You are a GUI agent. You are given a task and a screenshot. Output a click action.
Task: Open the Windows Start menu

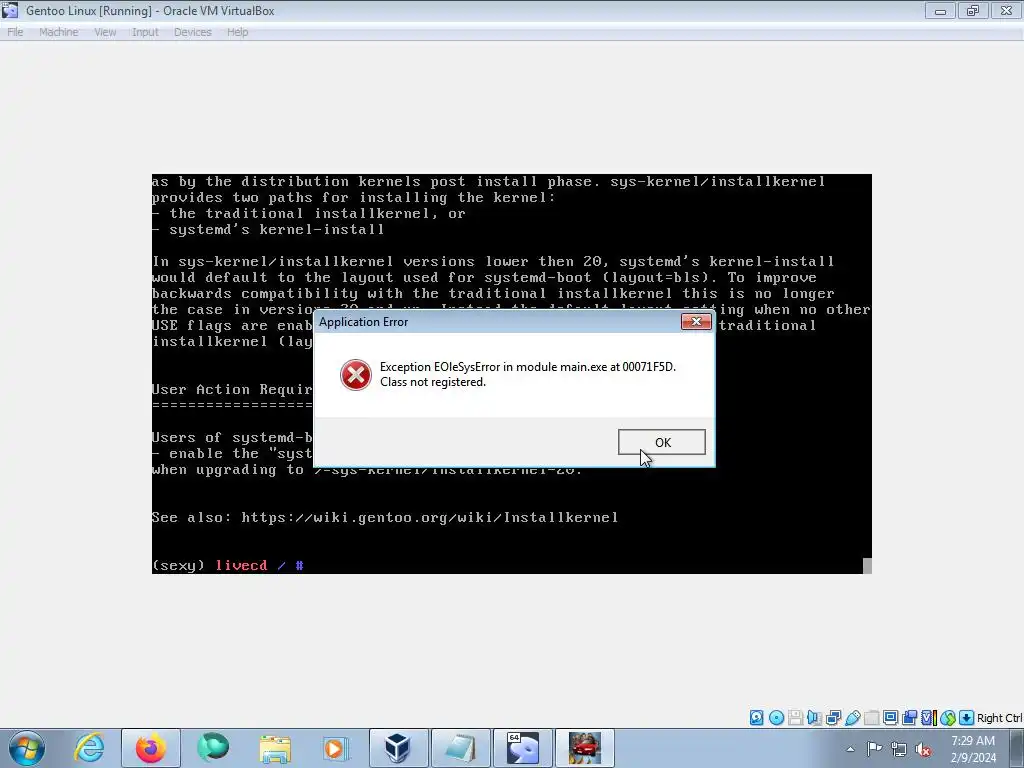(x=27, y=748)
